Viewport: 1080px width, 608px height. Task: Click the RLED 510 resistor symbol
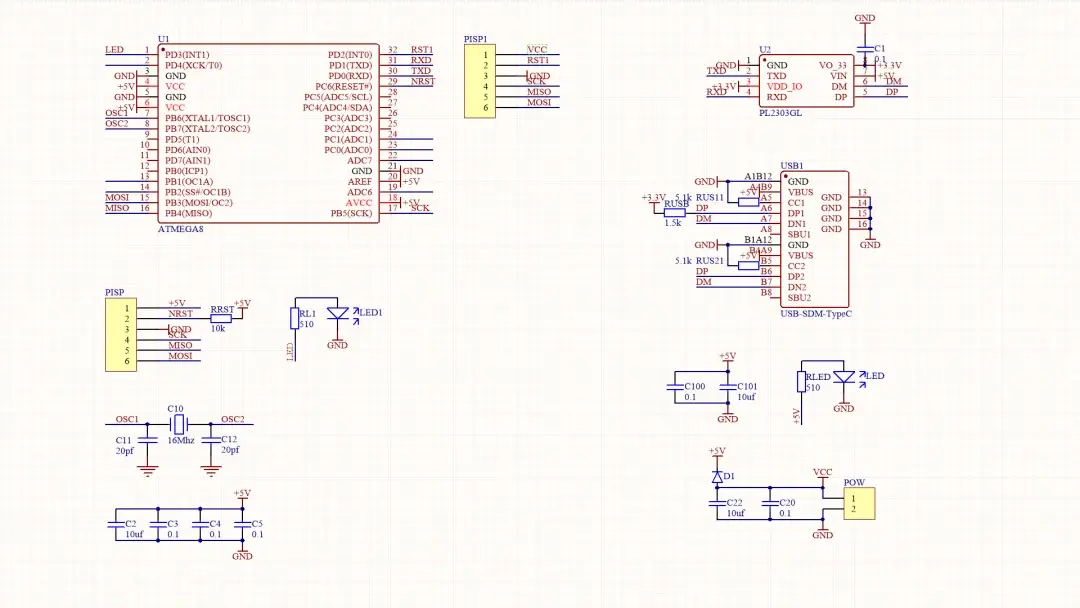[x=802, y=381]
